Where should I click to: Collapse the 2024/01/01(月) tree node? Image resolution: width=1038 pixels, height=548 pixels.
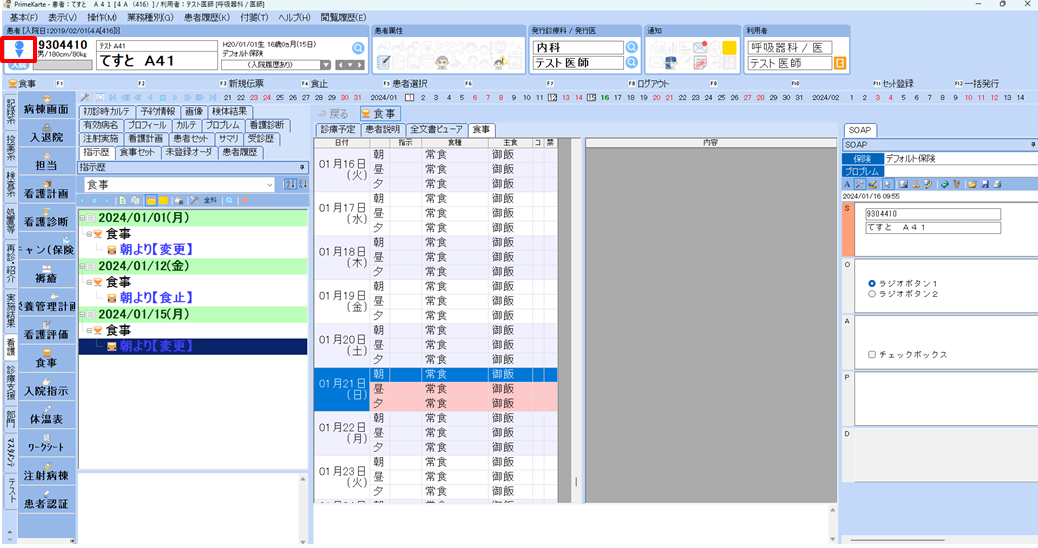click(x=83, y=218)
